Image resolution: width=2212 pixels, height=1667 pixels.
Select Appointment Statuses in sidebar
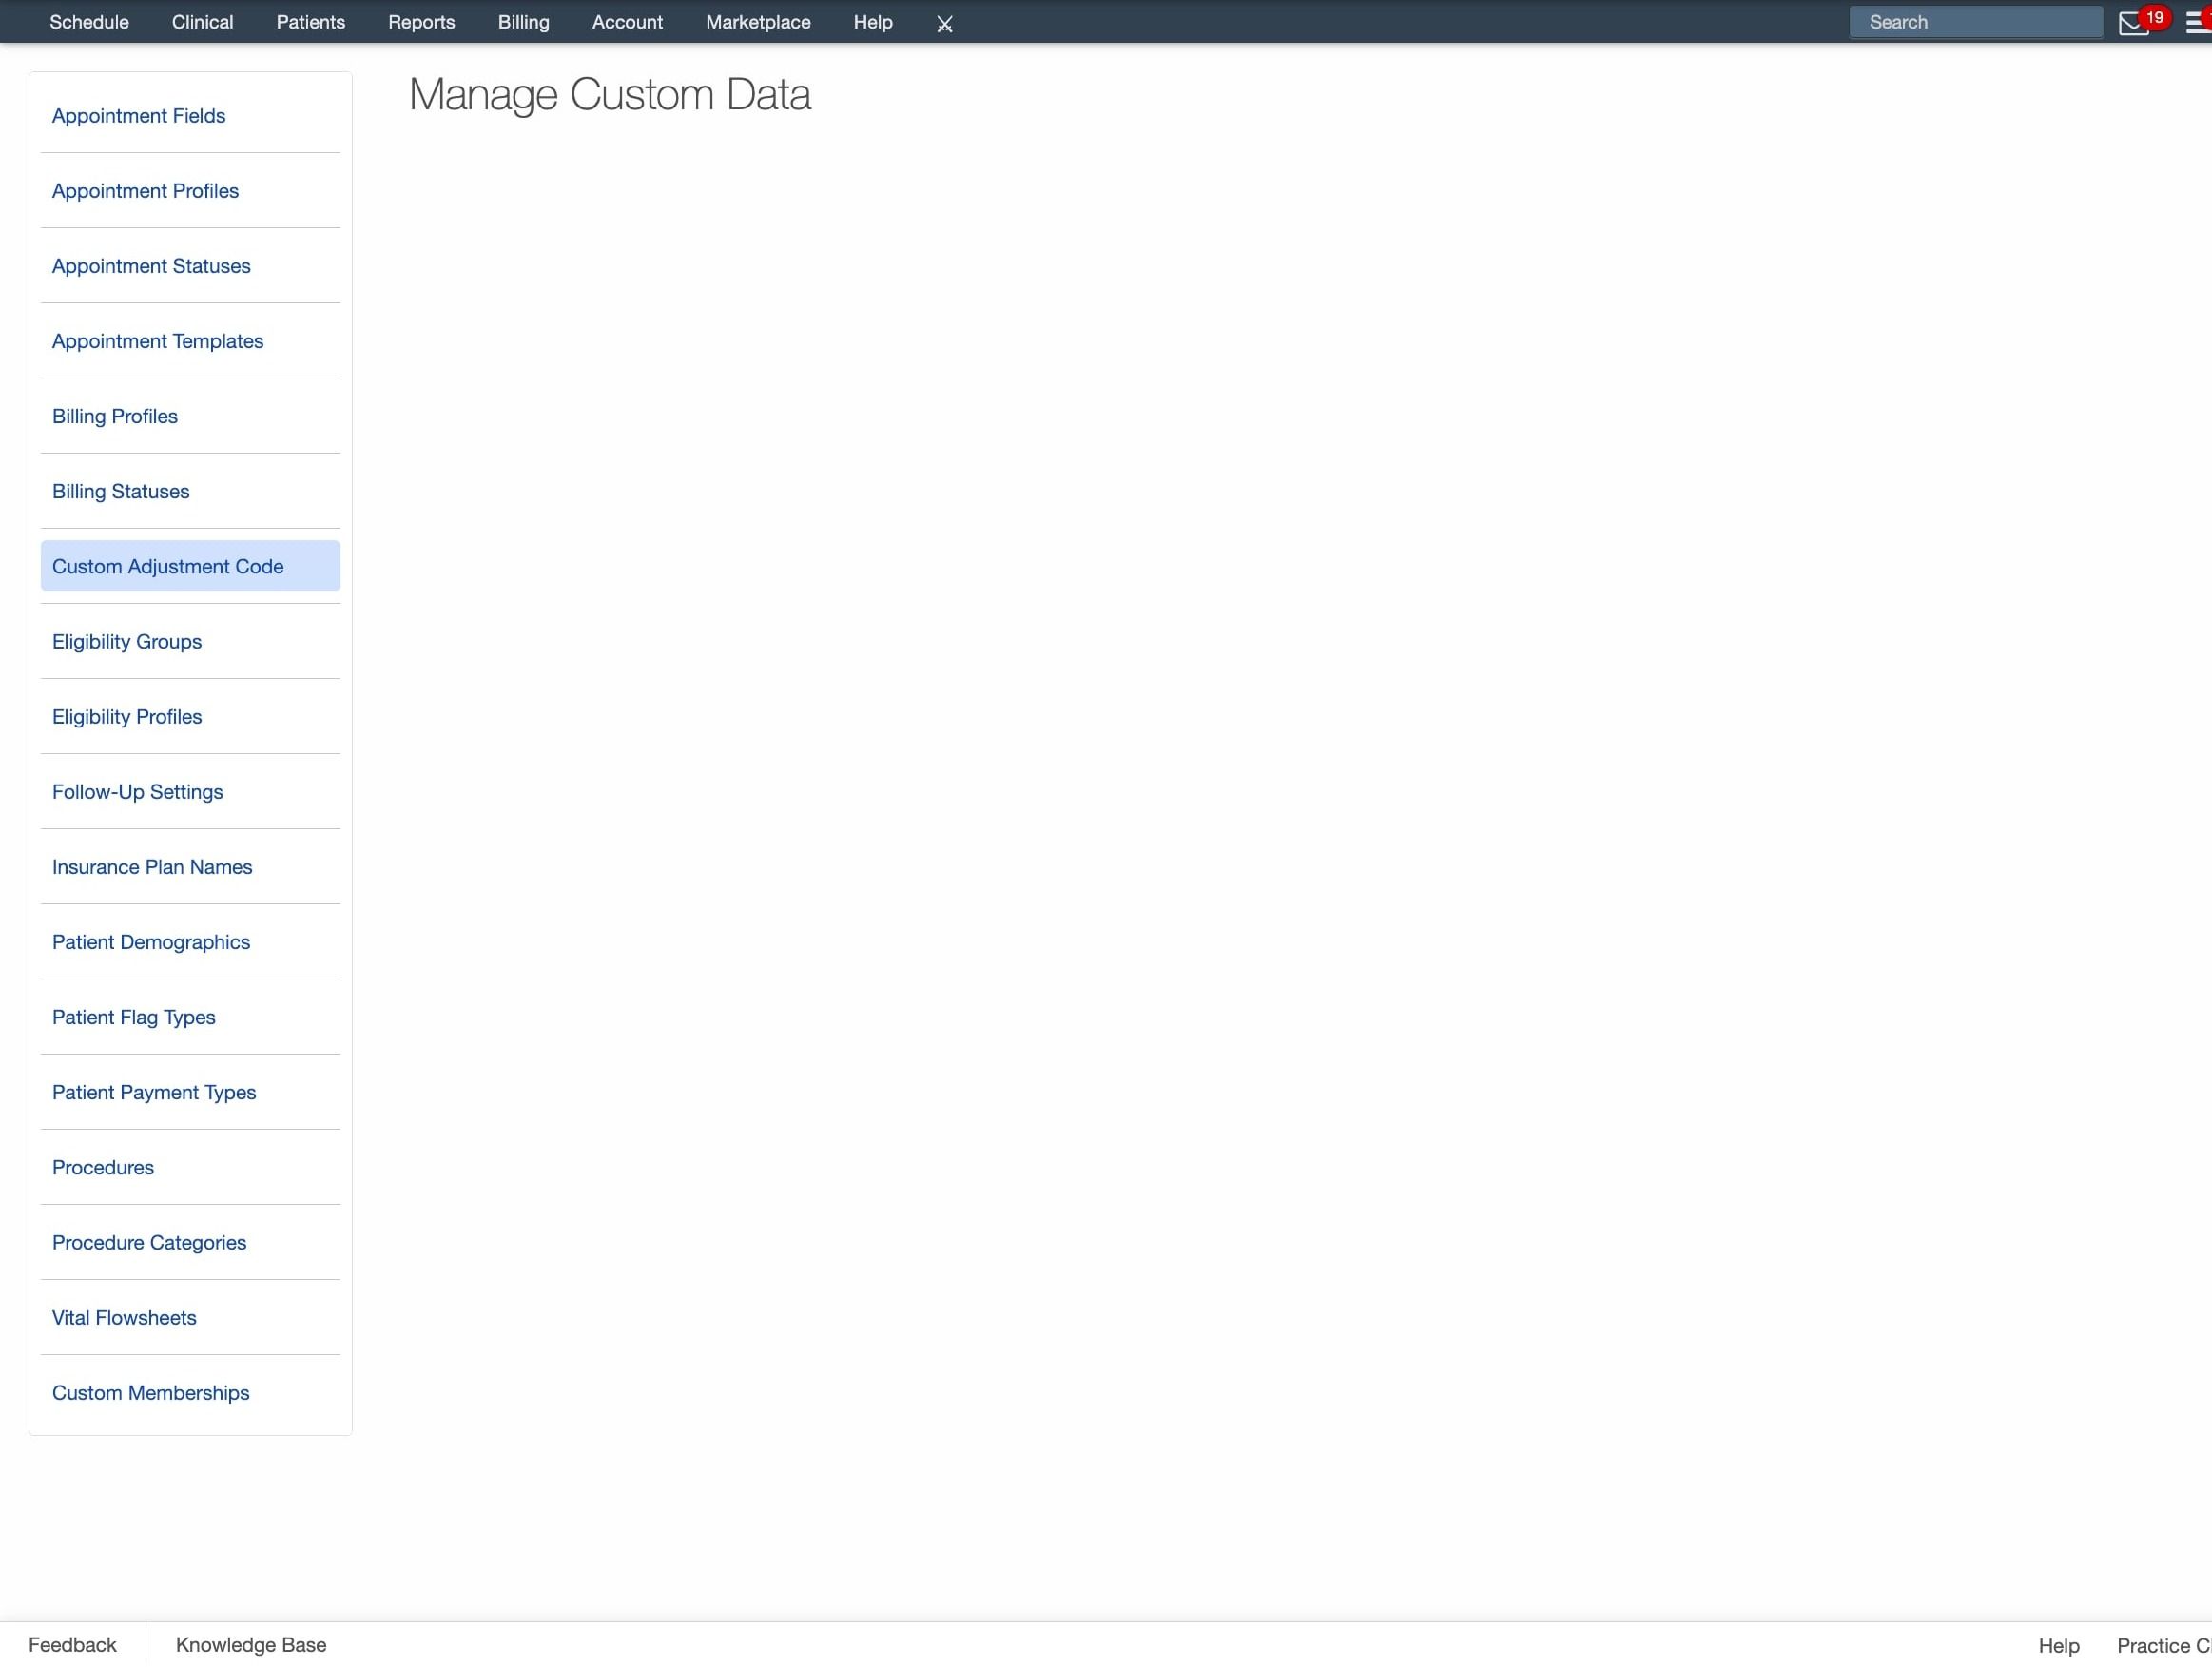point(190,266)
